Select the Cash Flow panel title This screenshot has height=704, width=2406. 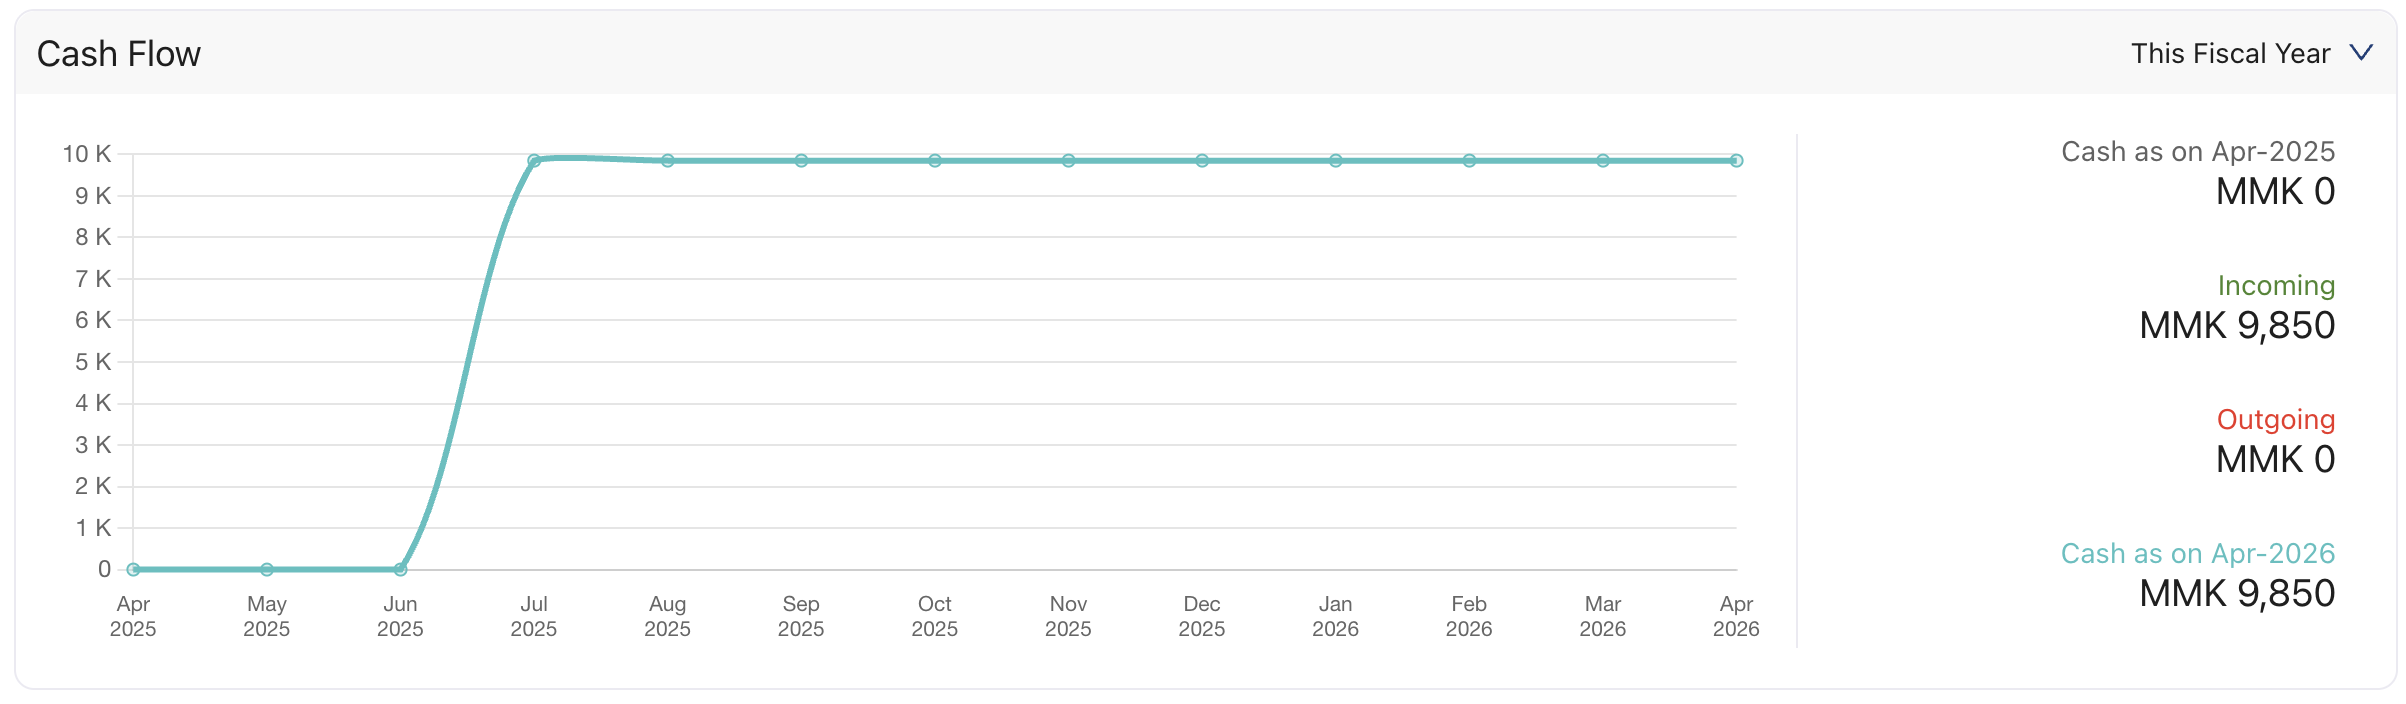(118, 53)
